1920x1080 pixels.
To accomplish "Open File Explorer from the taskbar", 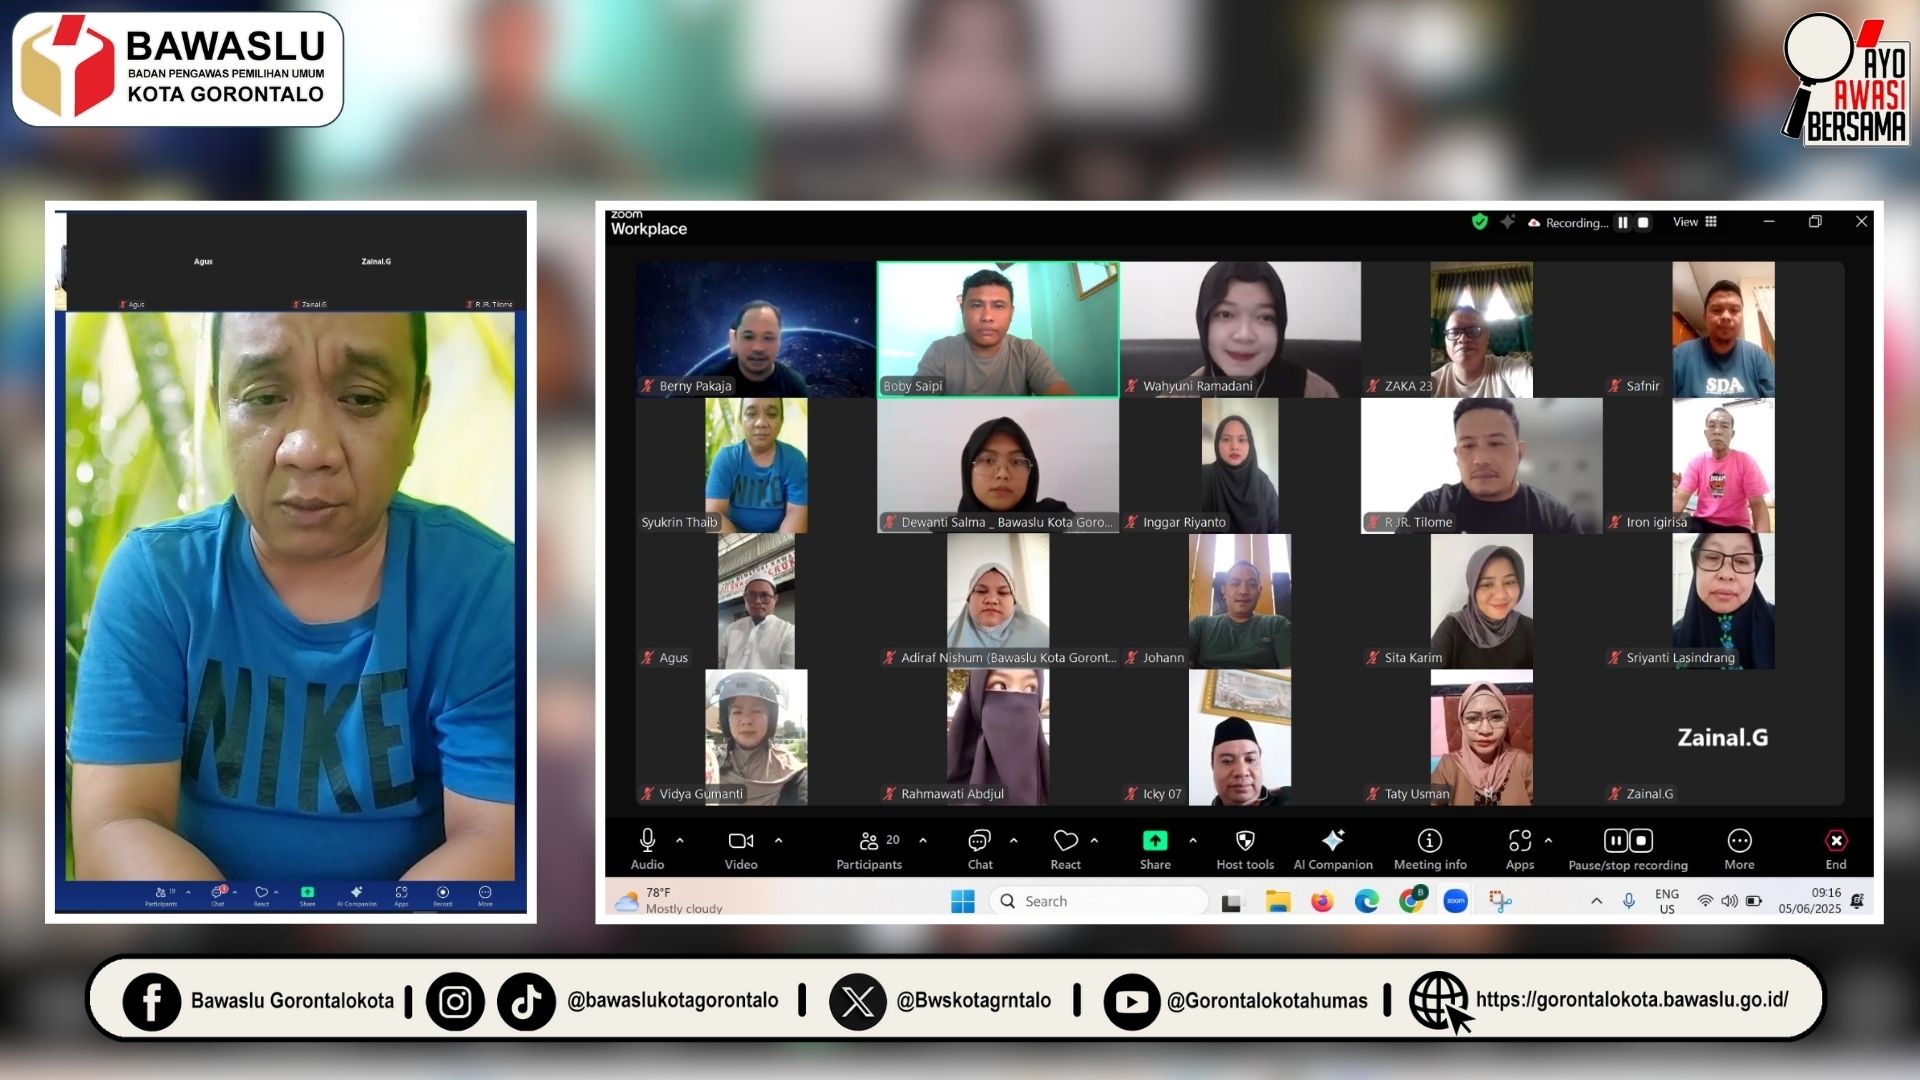I will click(1278, 901).
